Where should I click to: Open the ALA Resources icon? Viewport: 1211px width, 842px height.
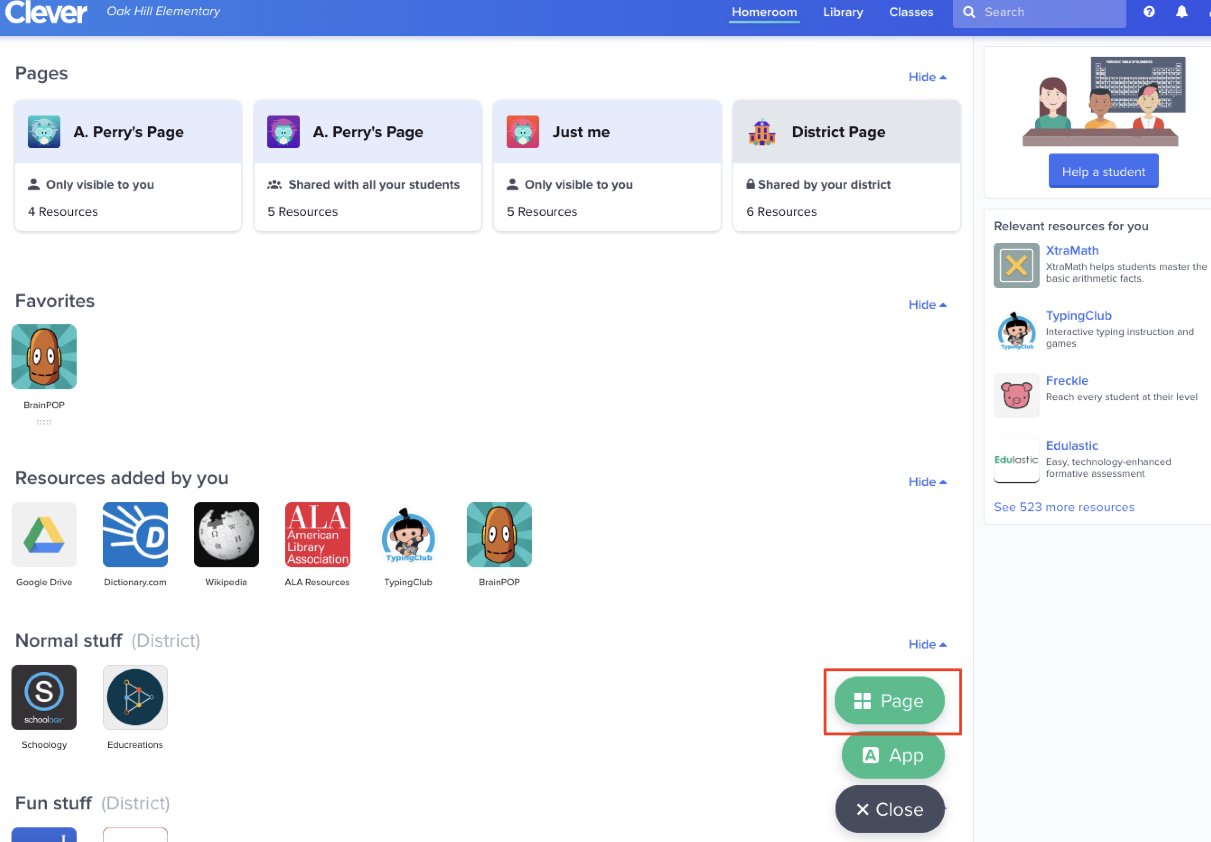coord(317,534)
